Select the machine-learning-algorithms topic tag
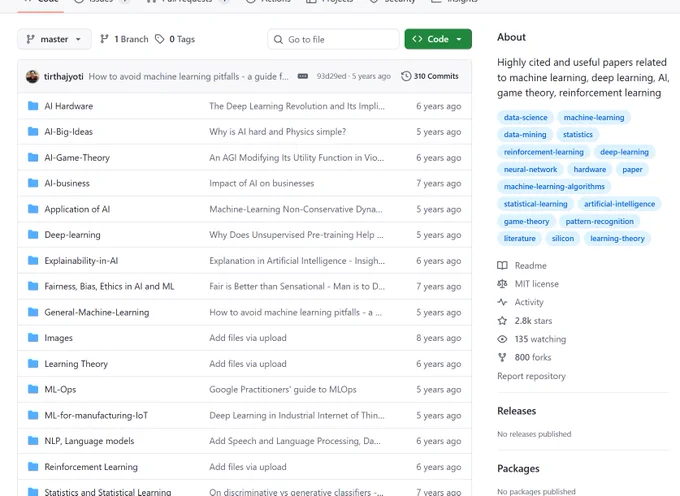 554,187
